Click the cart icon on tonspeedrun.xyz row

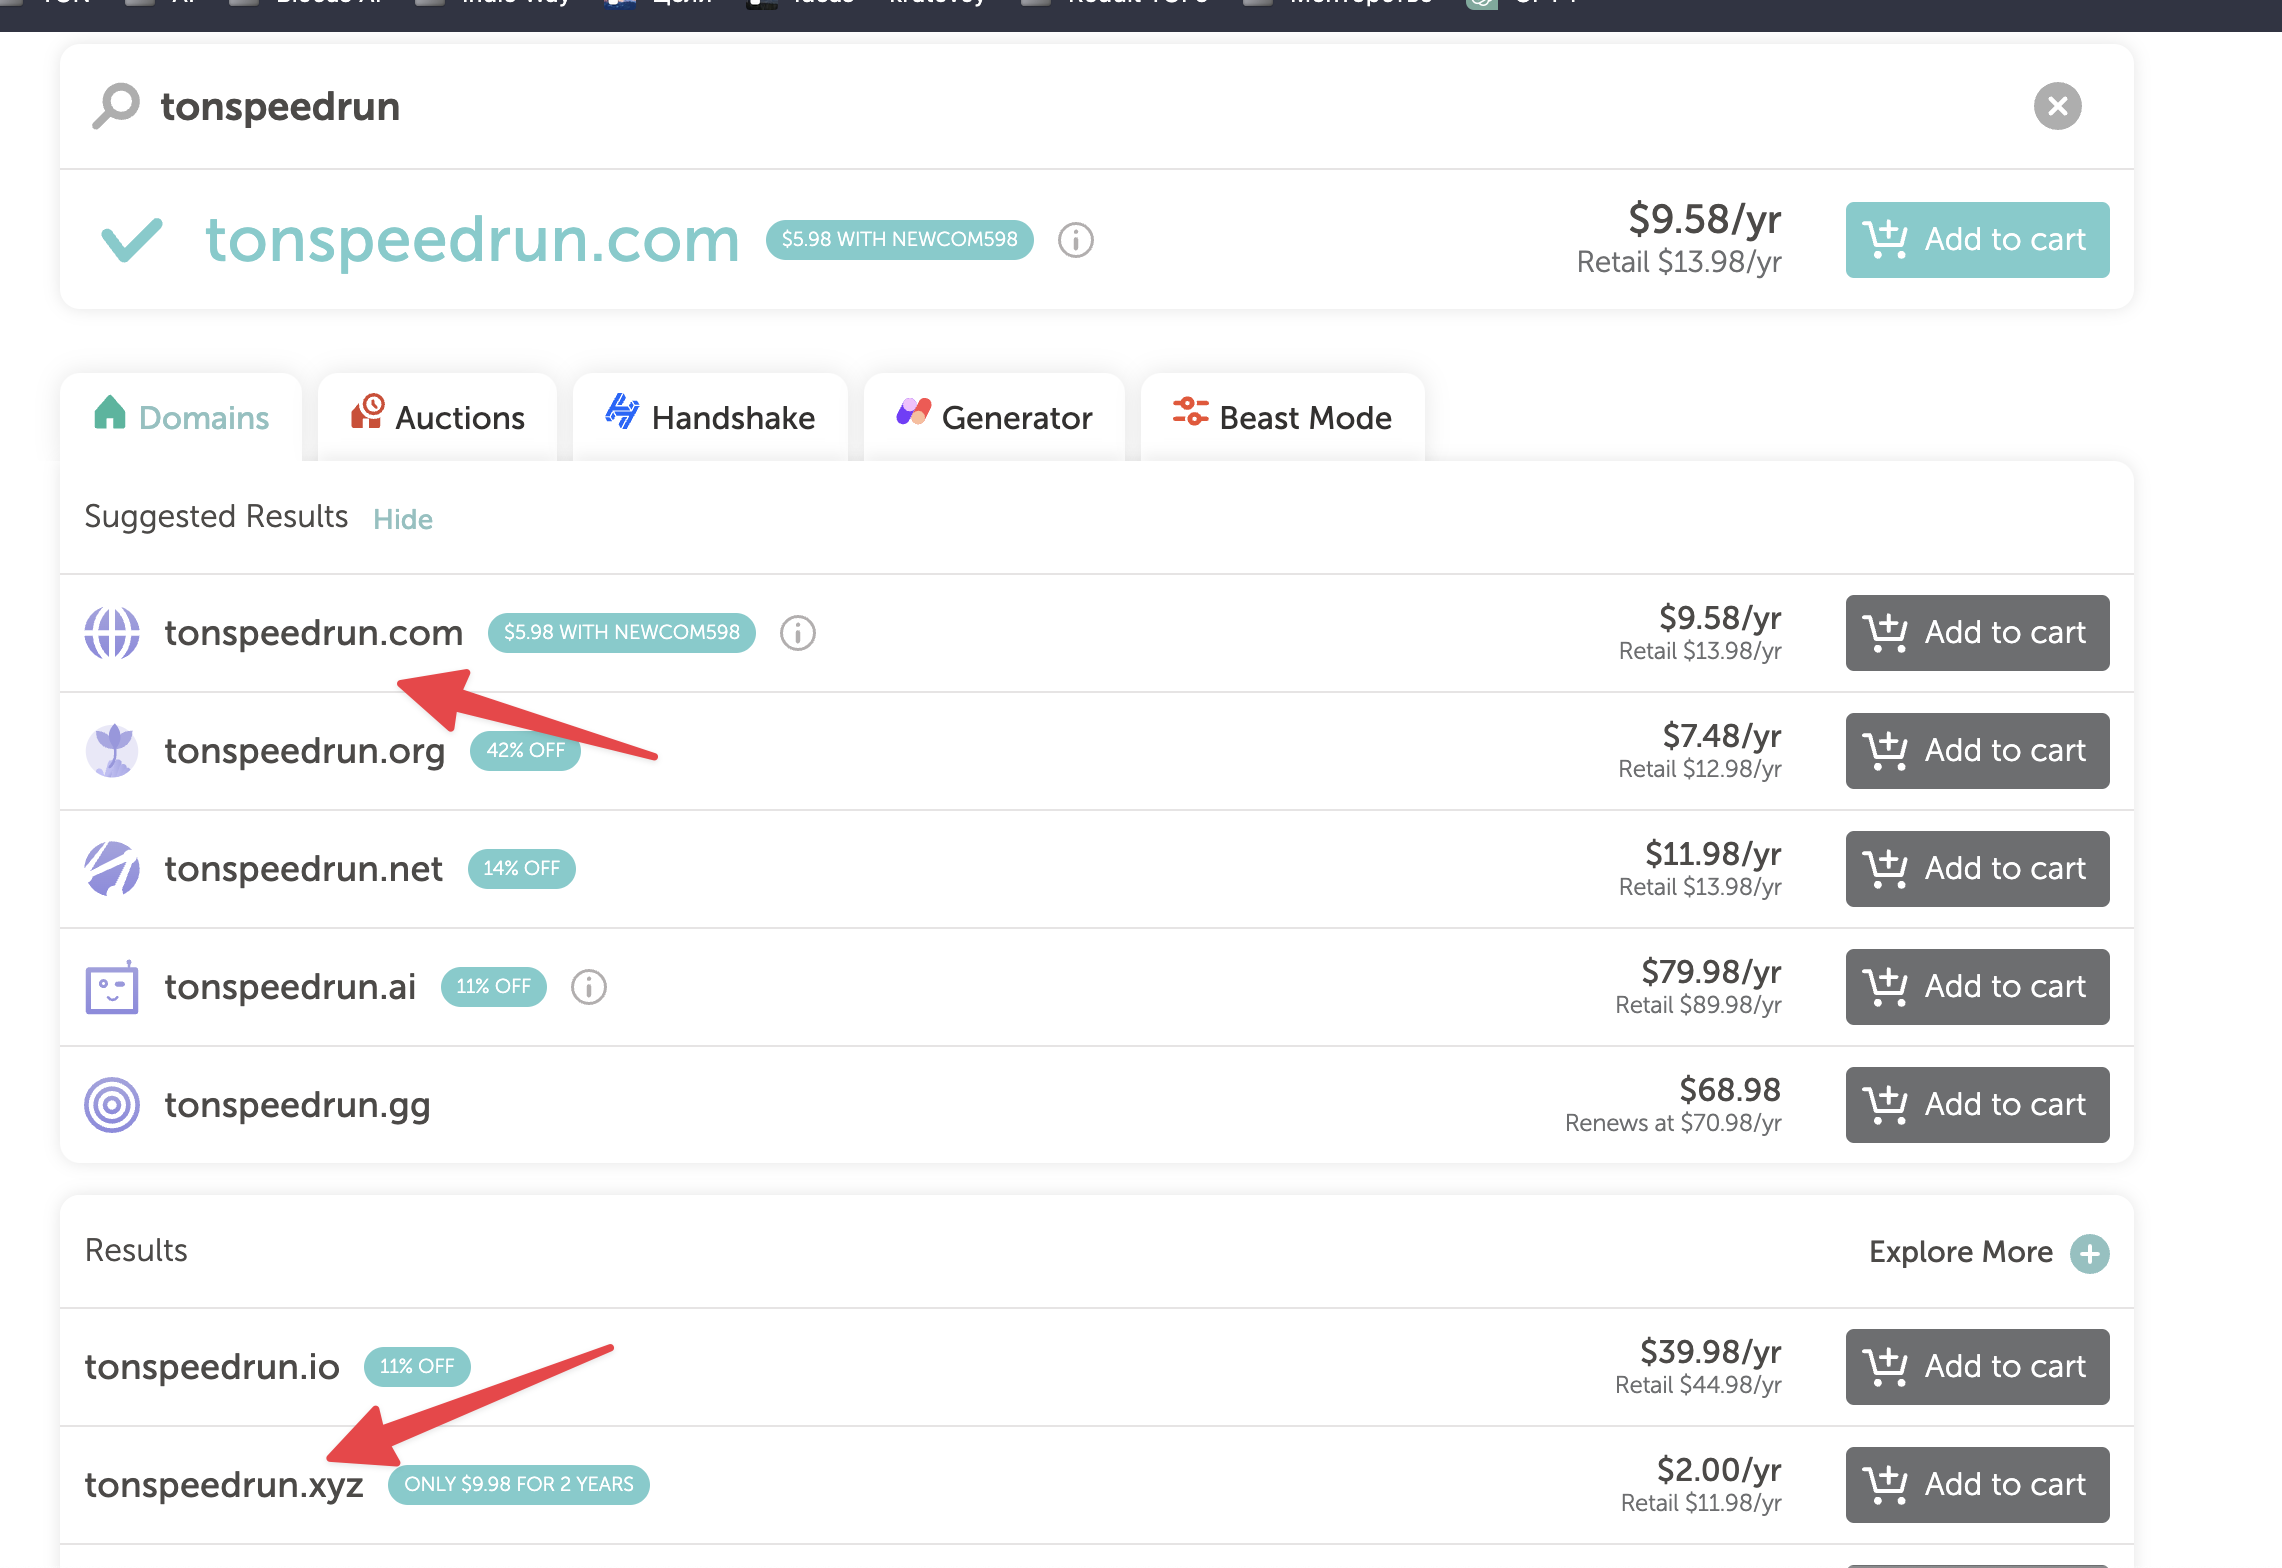(x=1886, y=1484)
